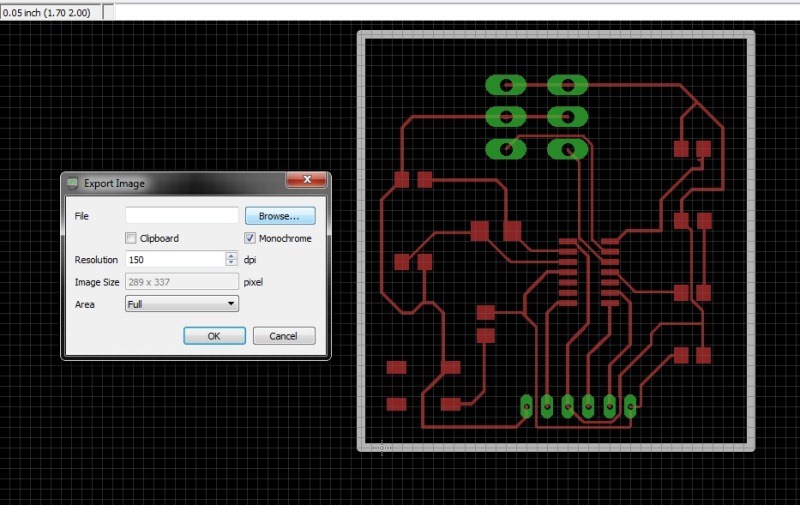Click the Browse... button

pyautogui.click(x=280, y=216)
